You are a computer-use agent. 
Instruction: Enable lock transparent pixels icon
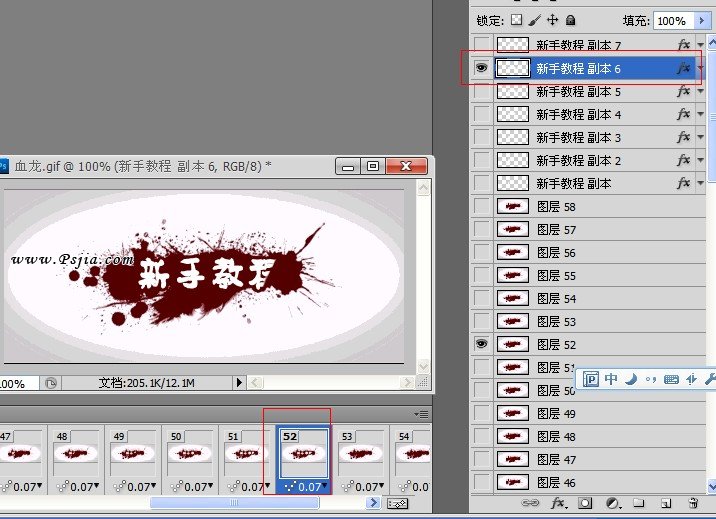[x=516, y=20]
